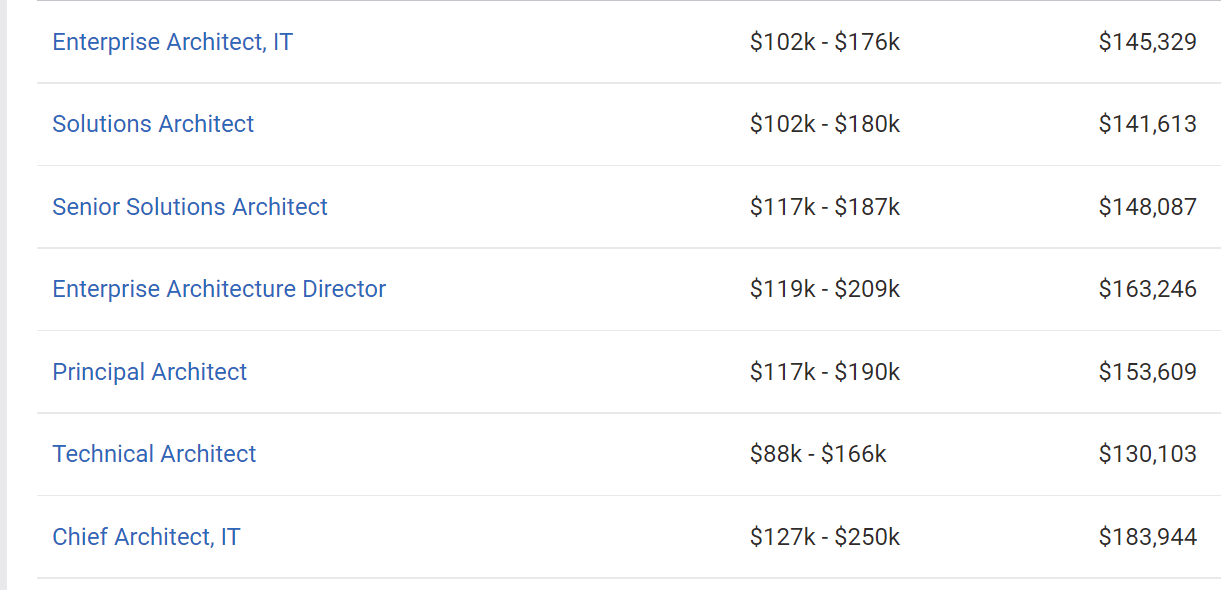Select the $117k - $187k range text
1221x590 pixels.
824,207
